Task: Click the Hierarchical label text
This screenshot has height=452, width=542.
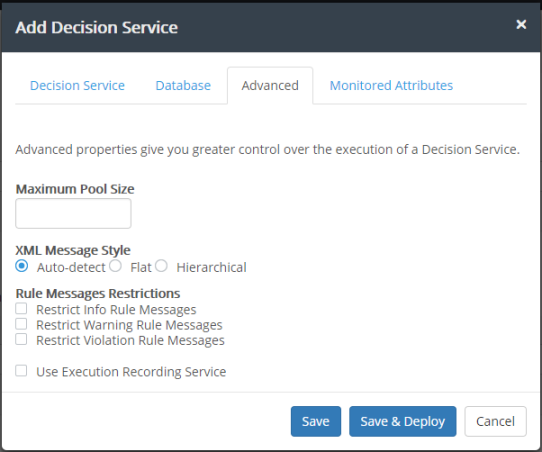Action: click(211, 267)
